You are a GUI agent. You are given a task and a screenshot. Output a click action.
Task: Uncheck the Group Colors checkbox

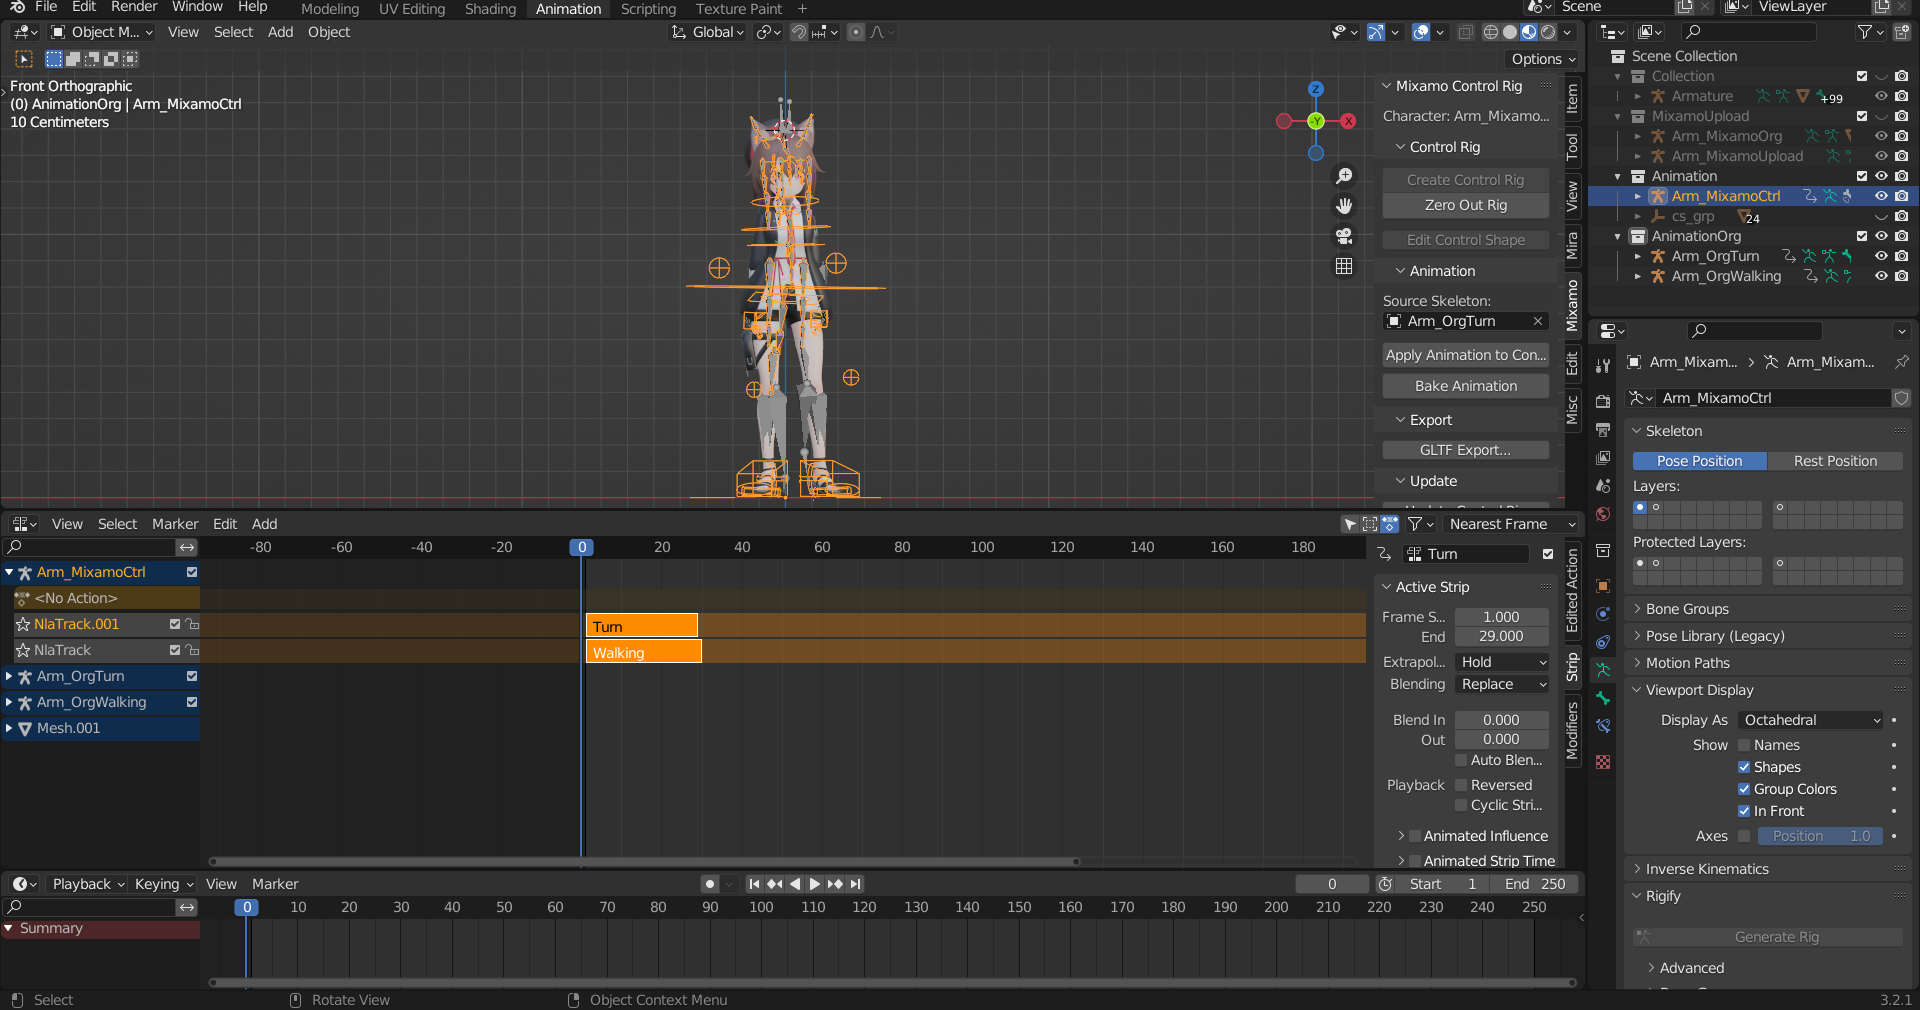[1744, 789]
